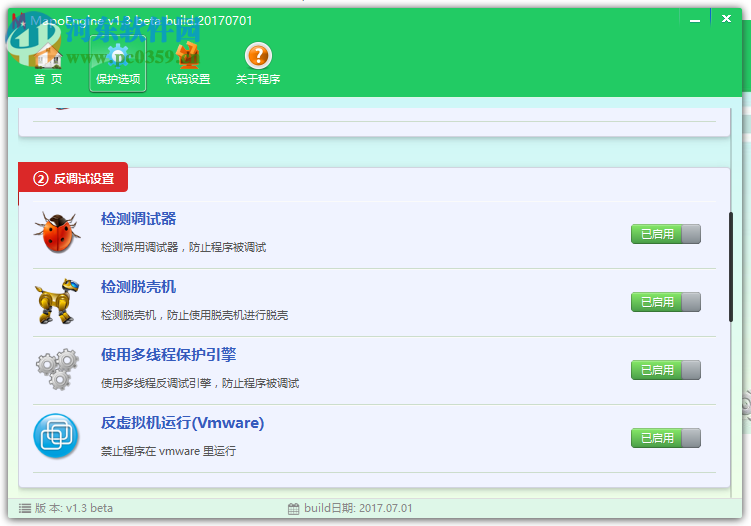Click description 检测脱壳机，防止使用脱壳机进行脱壳
This screenshot has width=751, height=526.
pyautogui.click(x=194, y=315)
